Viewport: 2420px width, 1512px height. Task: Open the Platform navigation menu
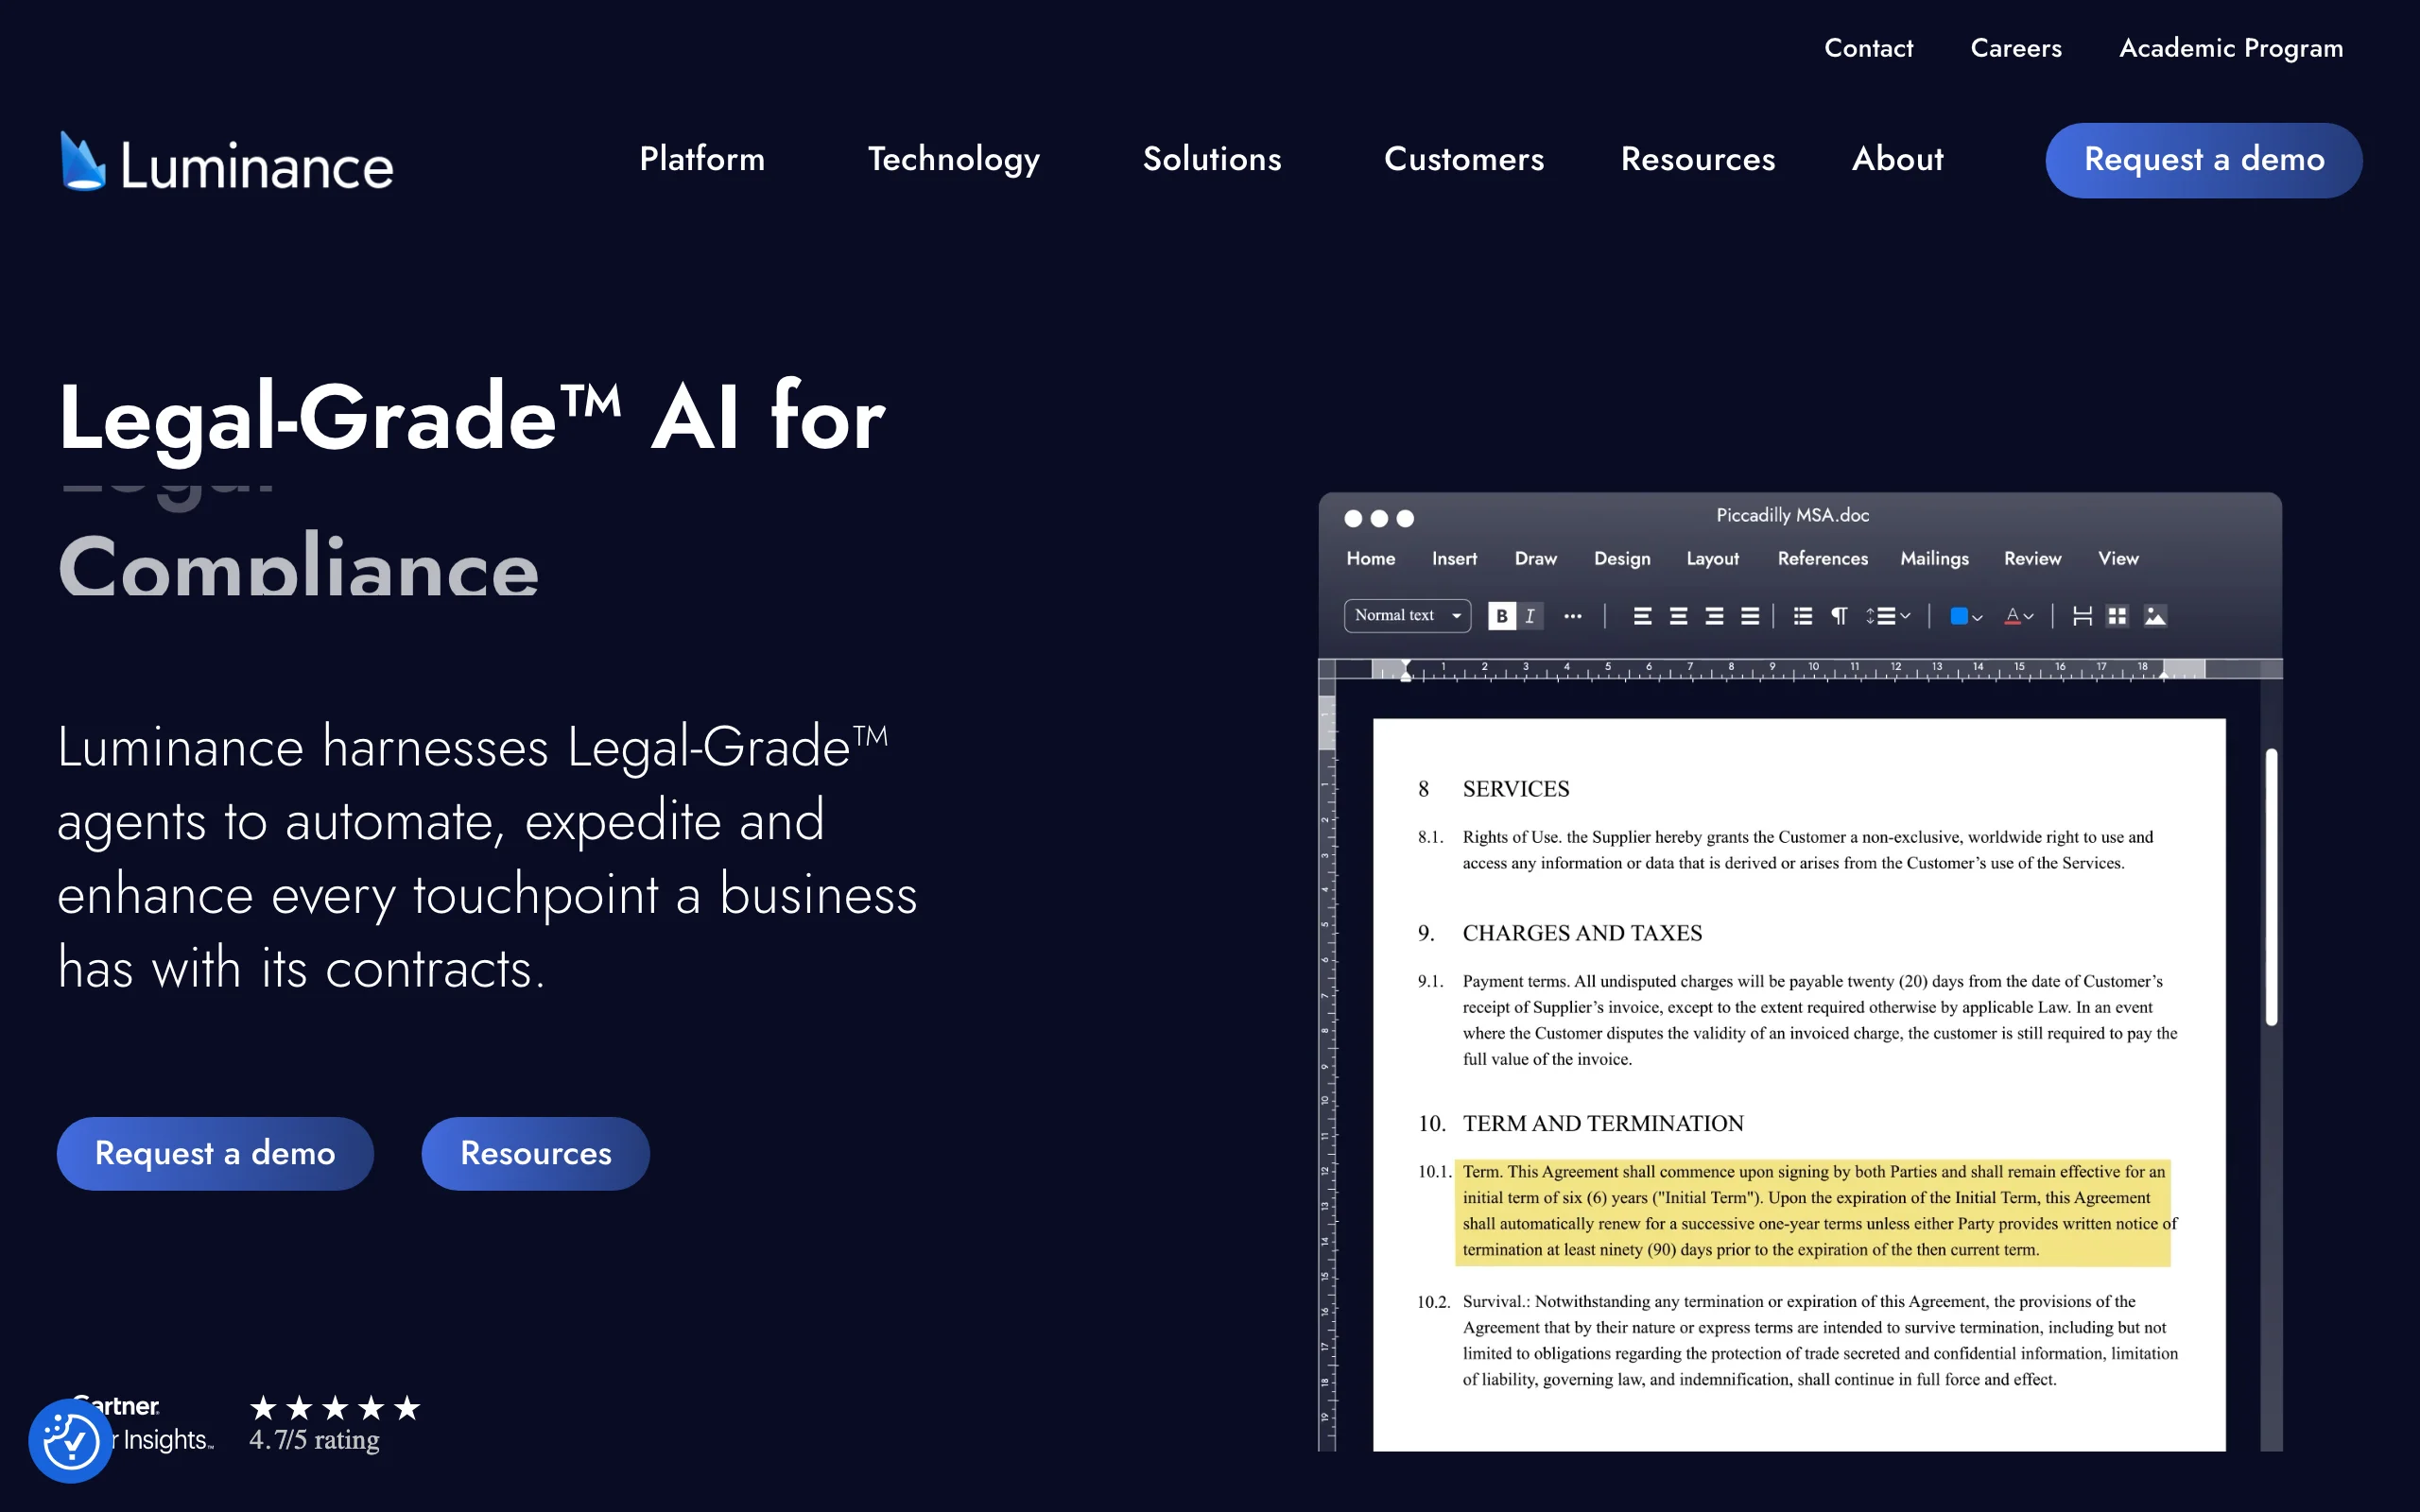(702, 159)
